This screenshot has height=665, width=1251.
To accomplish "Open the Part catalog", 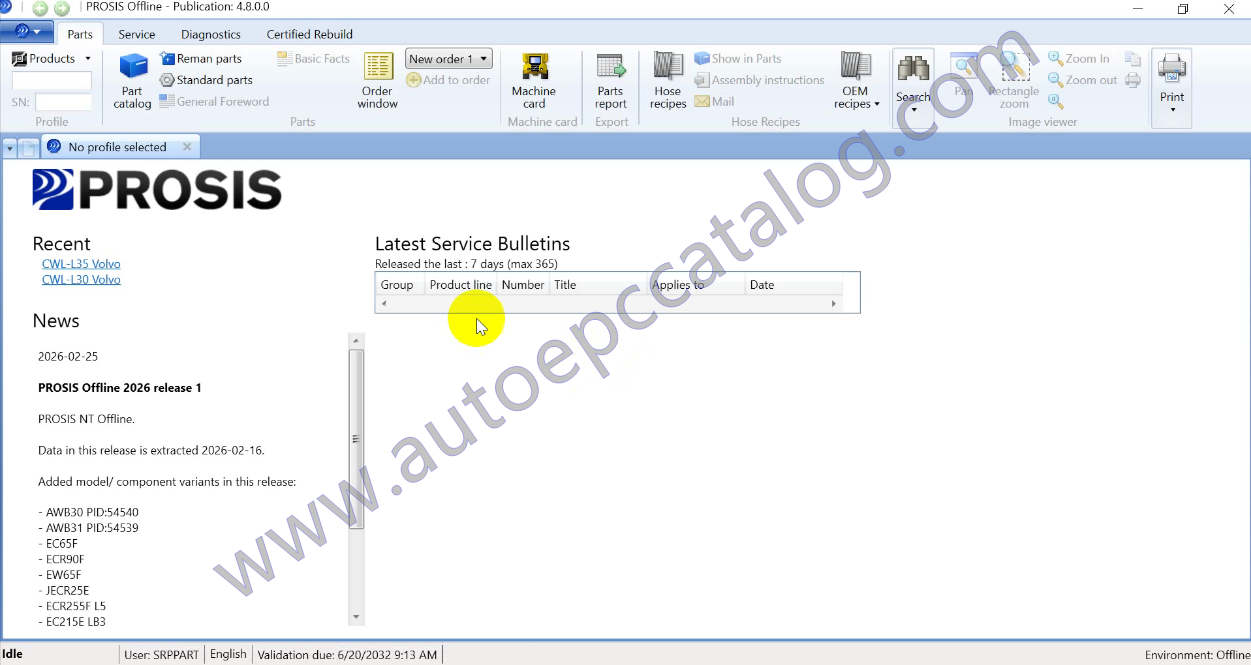I will click(132, 80).
